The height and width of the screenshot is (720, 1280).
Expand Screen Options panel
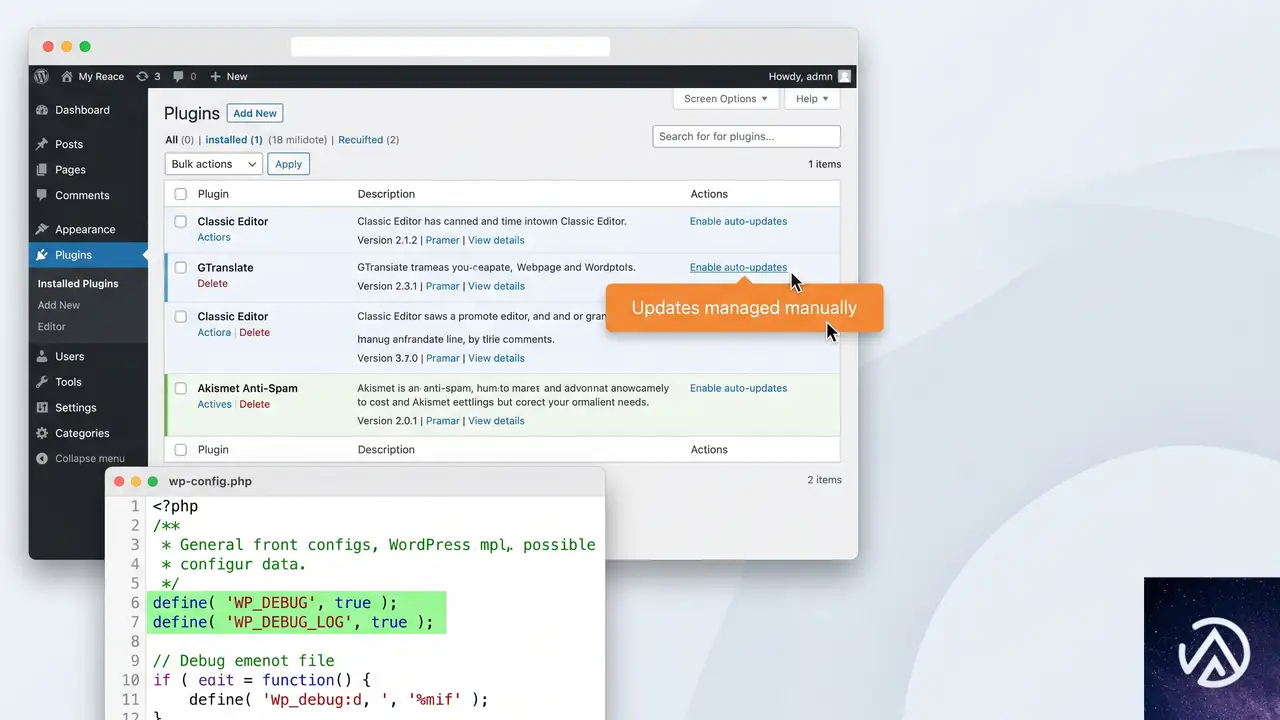tap(726, 99)
